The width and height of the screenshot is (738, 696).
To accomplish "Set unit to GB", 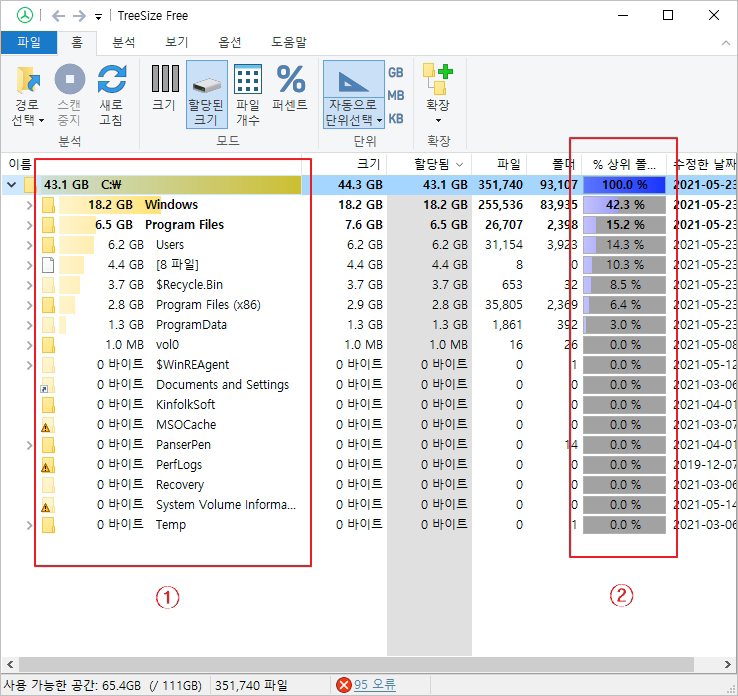I will pos(396,72).
